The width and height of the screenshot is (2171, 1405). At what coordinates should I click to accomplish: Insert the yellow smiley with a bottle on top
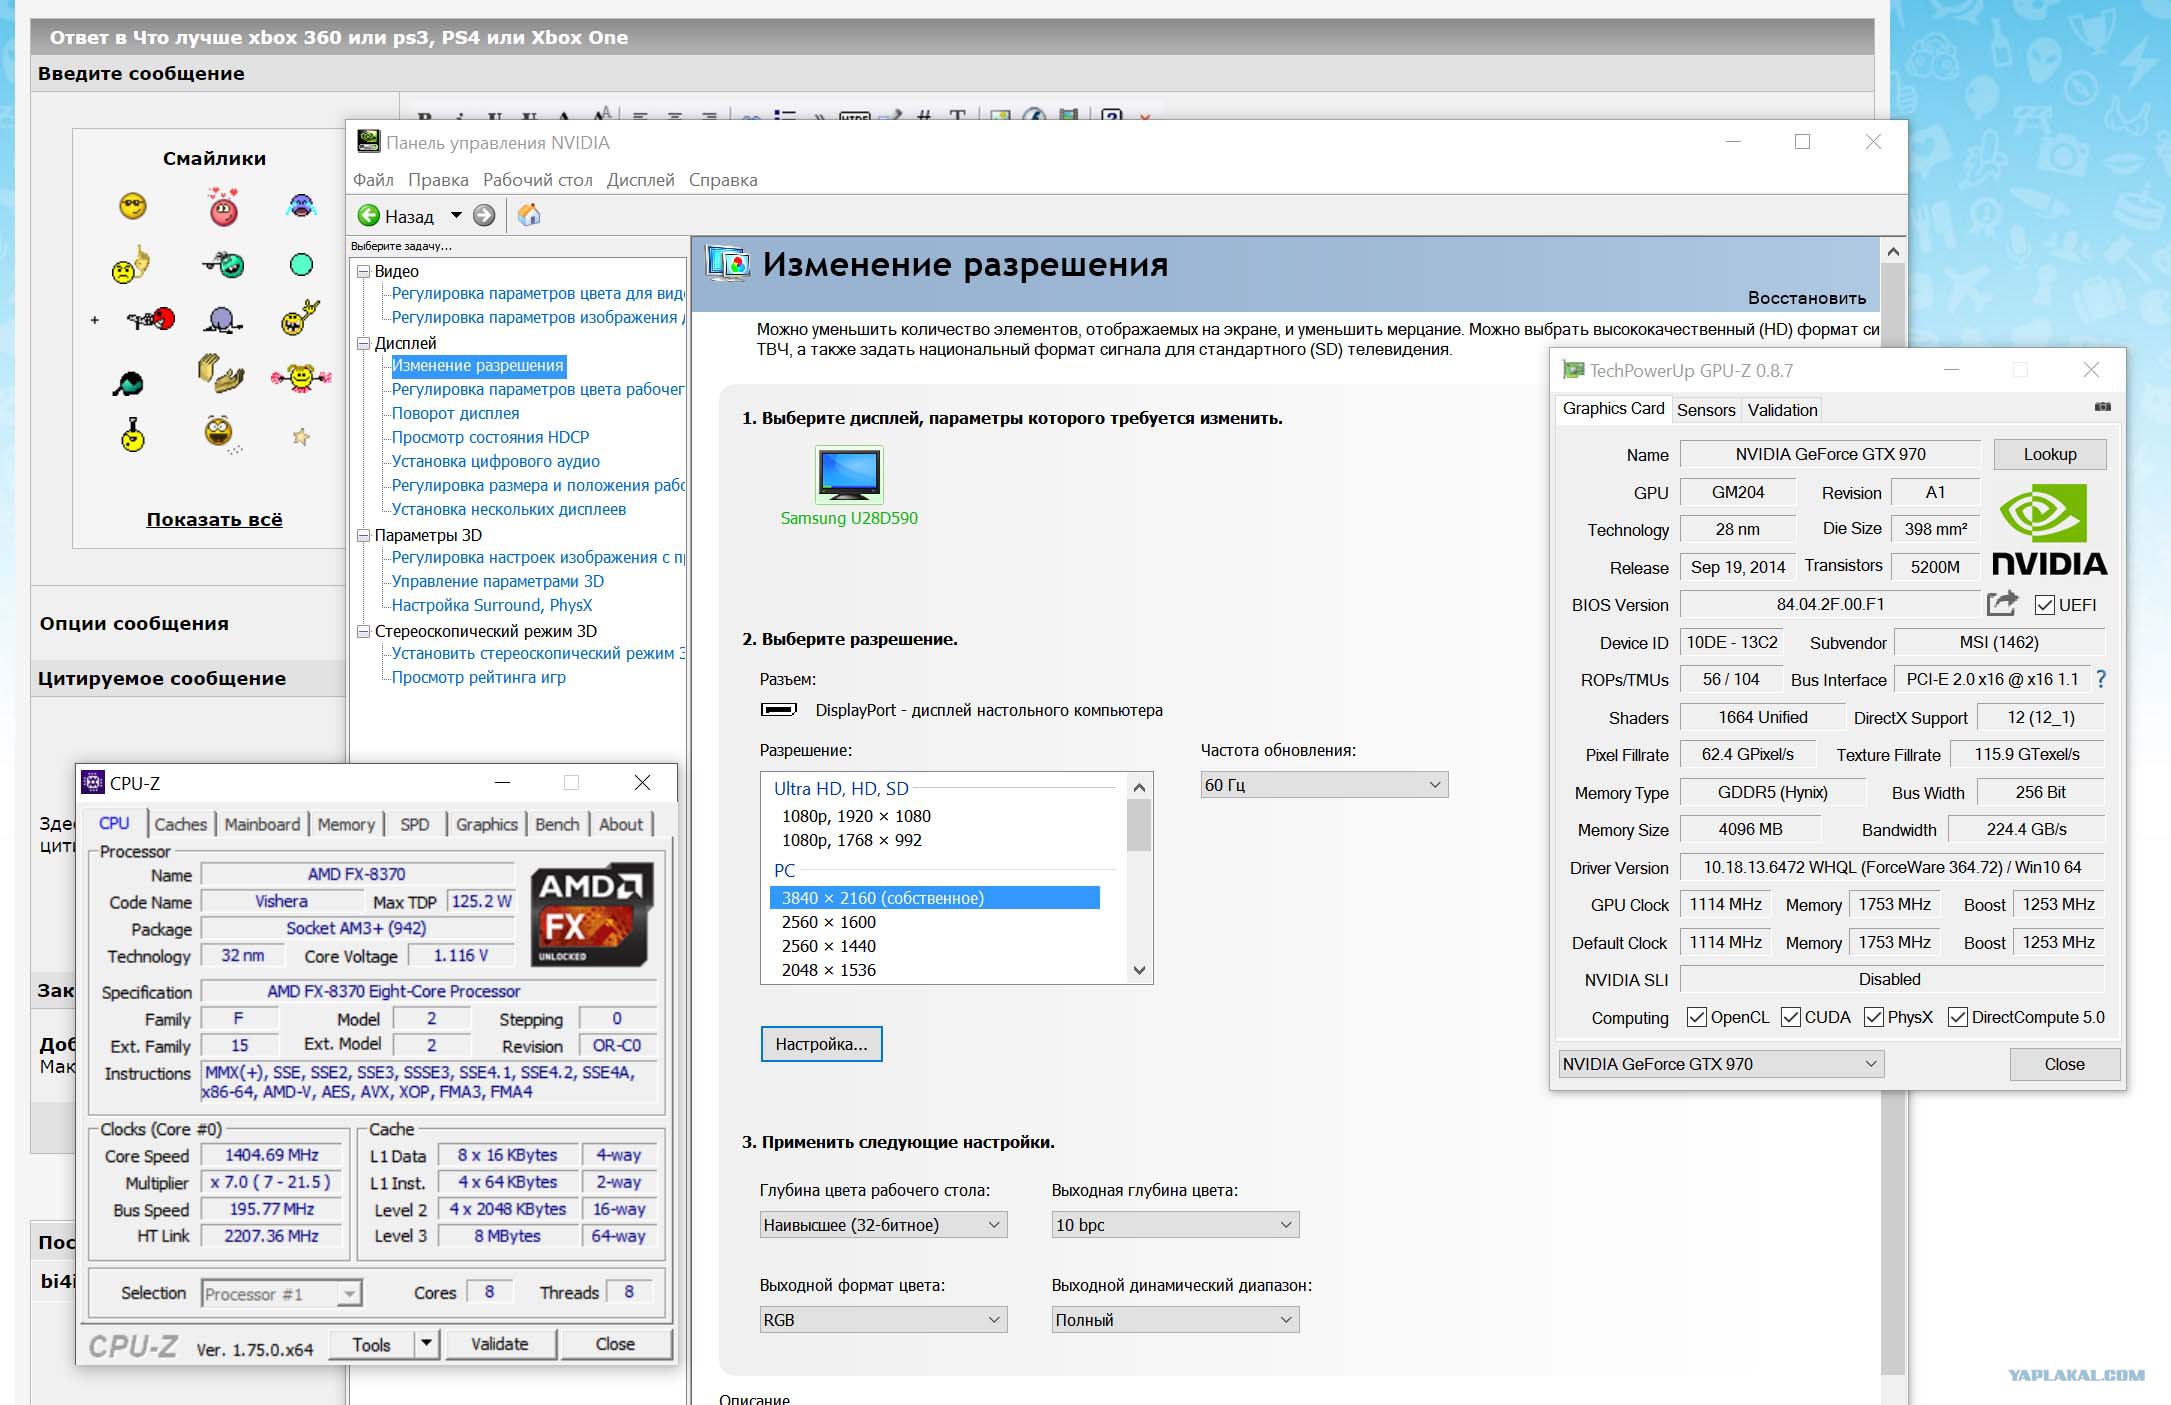coord(132,434)
